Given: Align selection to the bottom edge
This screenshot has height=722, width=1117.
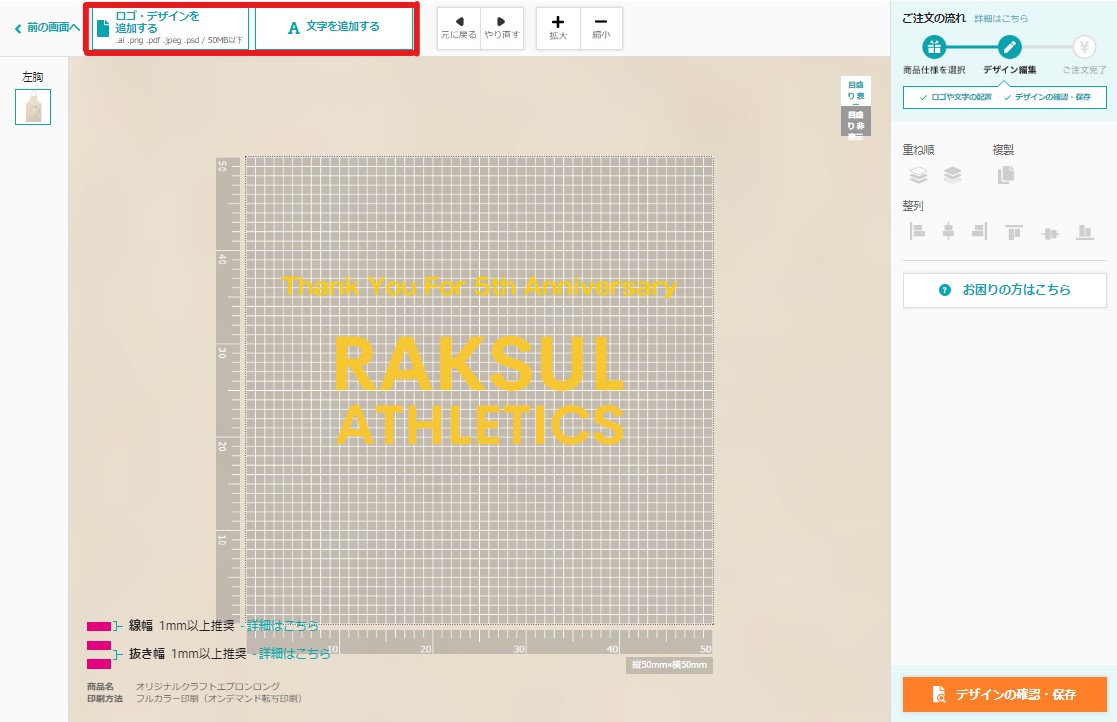Looking at the screenshot, I should click(1085, 232).
